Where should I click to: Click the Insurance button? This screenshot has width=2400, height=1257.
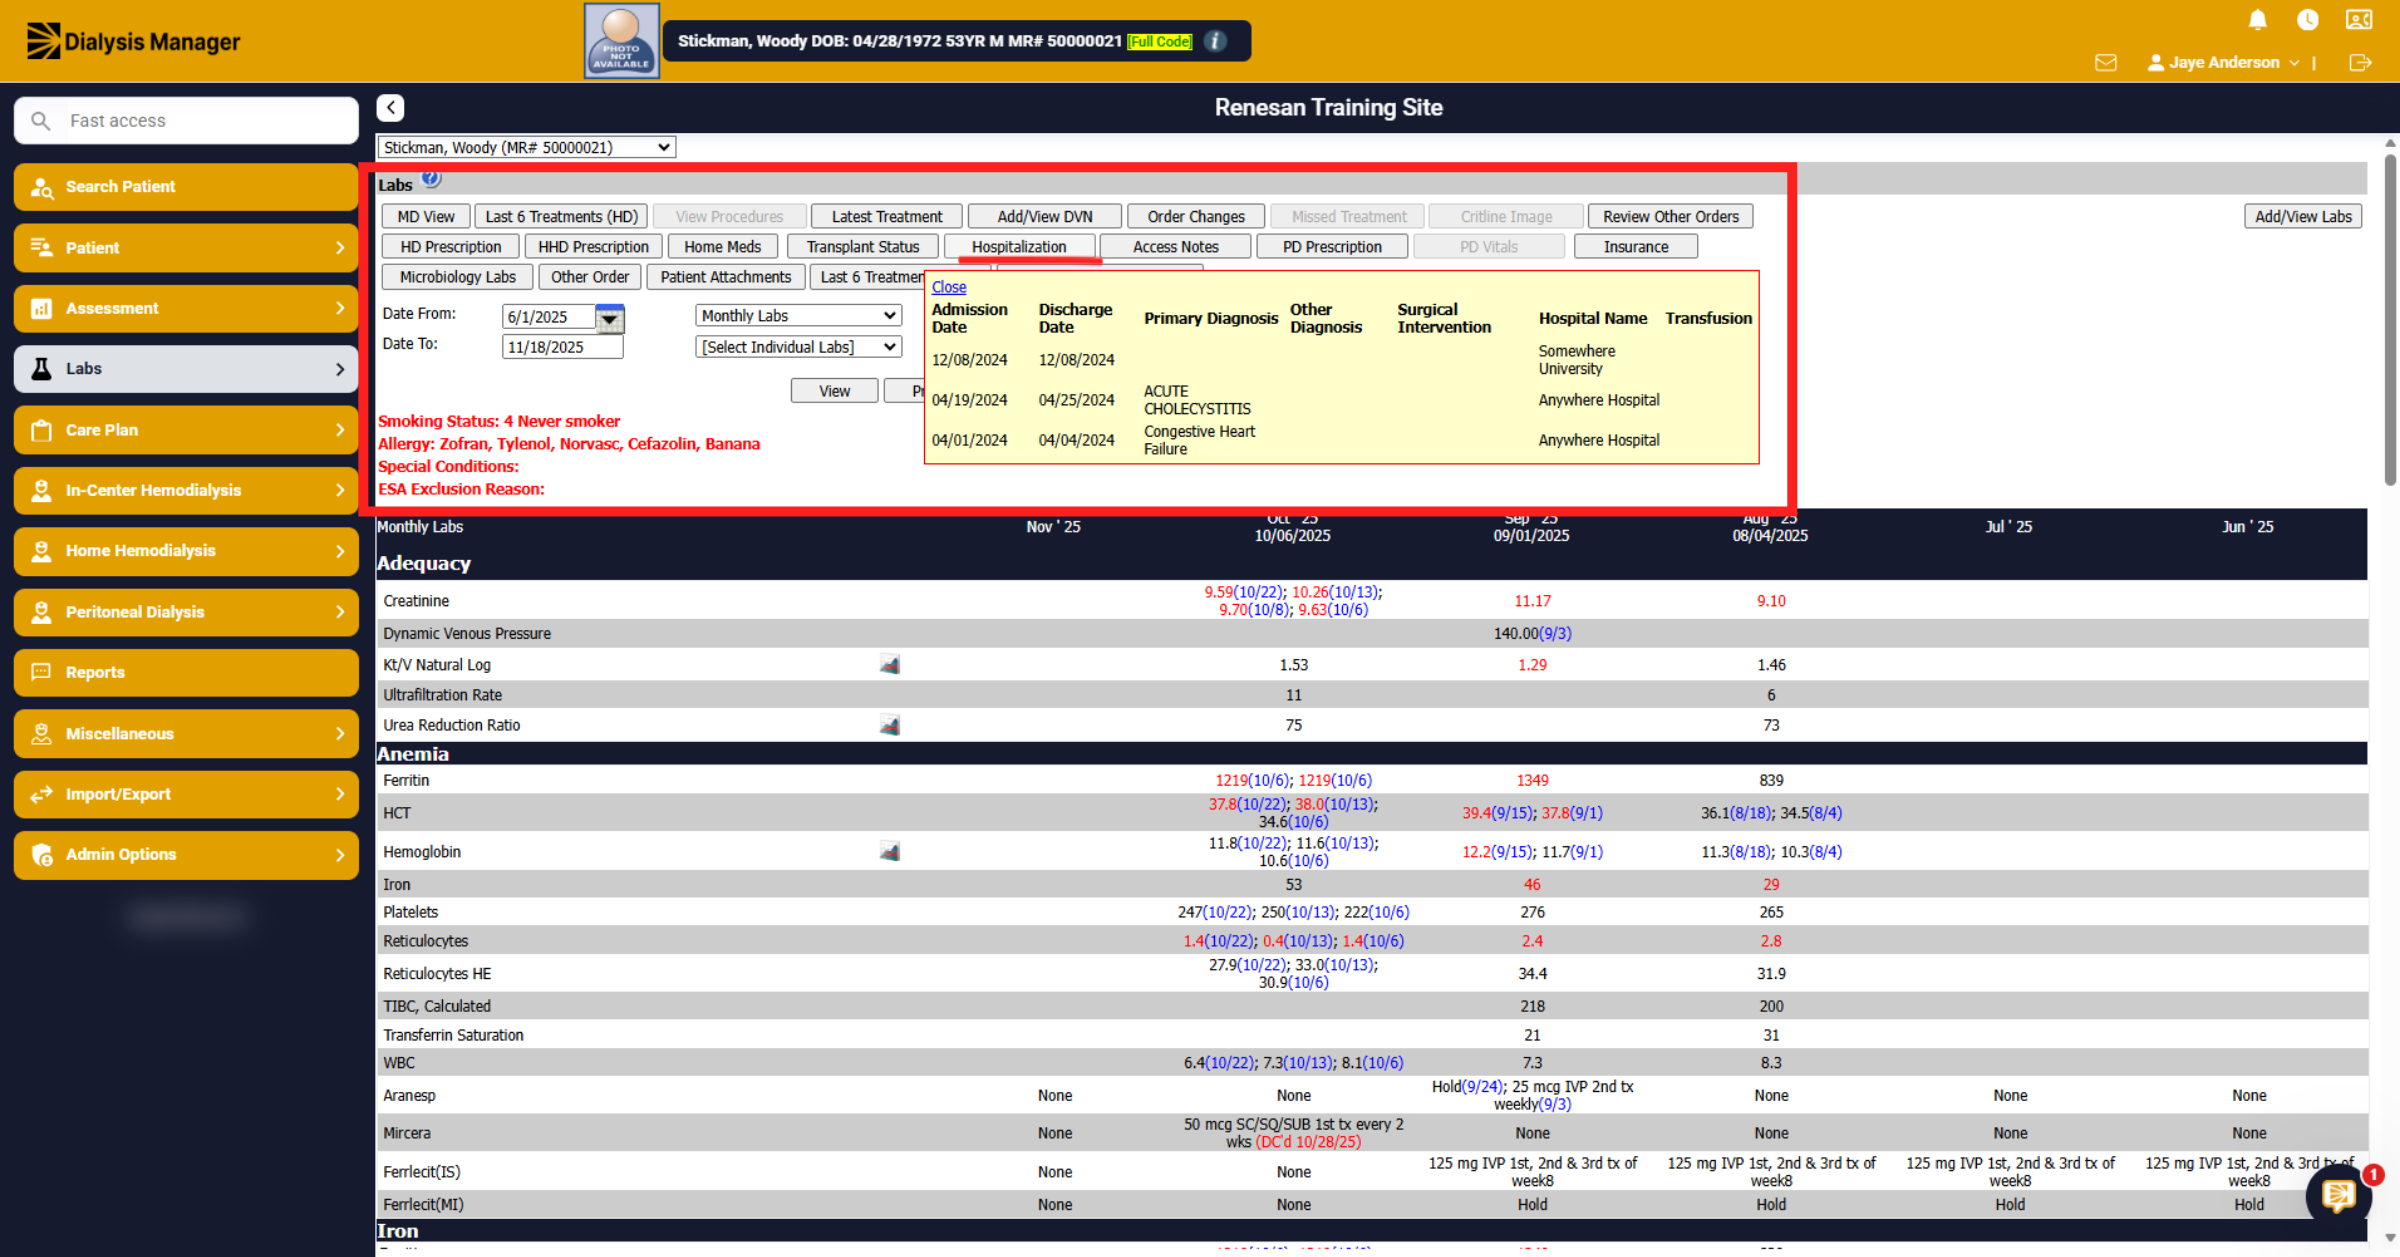tap(1636, 247)
